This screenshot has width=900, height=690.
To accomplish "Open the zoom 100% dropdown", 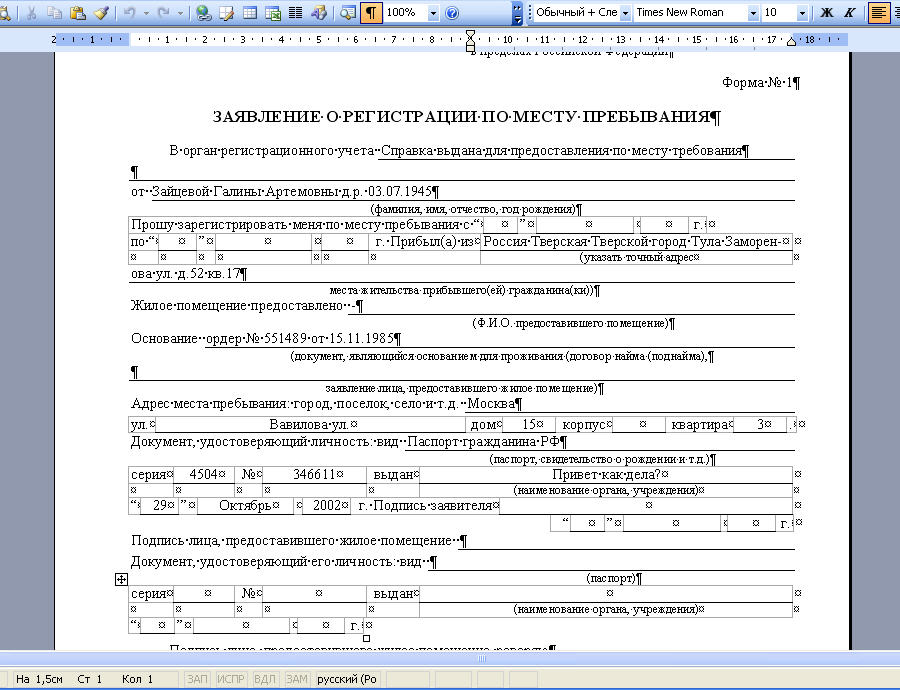I will [x=433, y=13].
